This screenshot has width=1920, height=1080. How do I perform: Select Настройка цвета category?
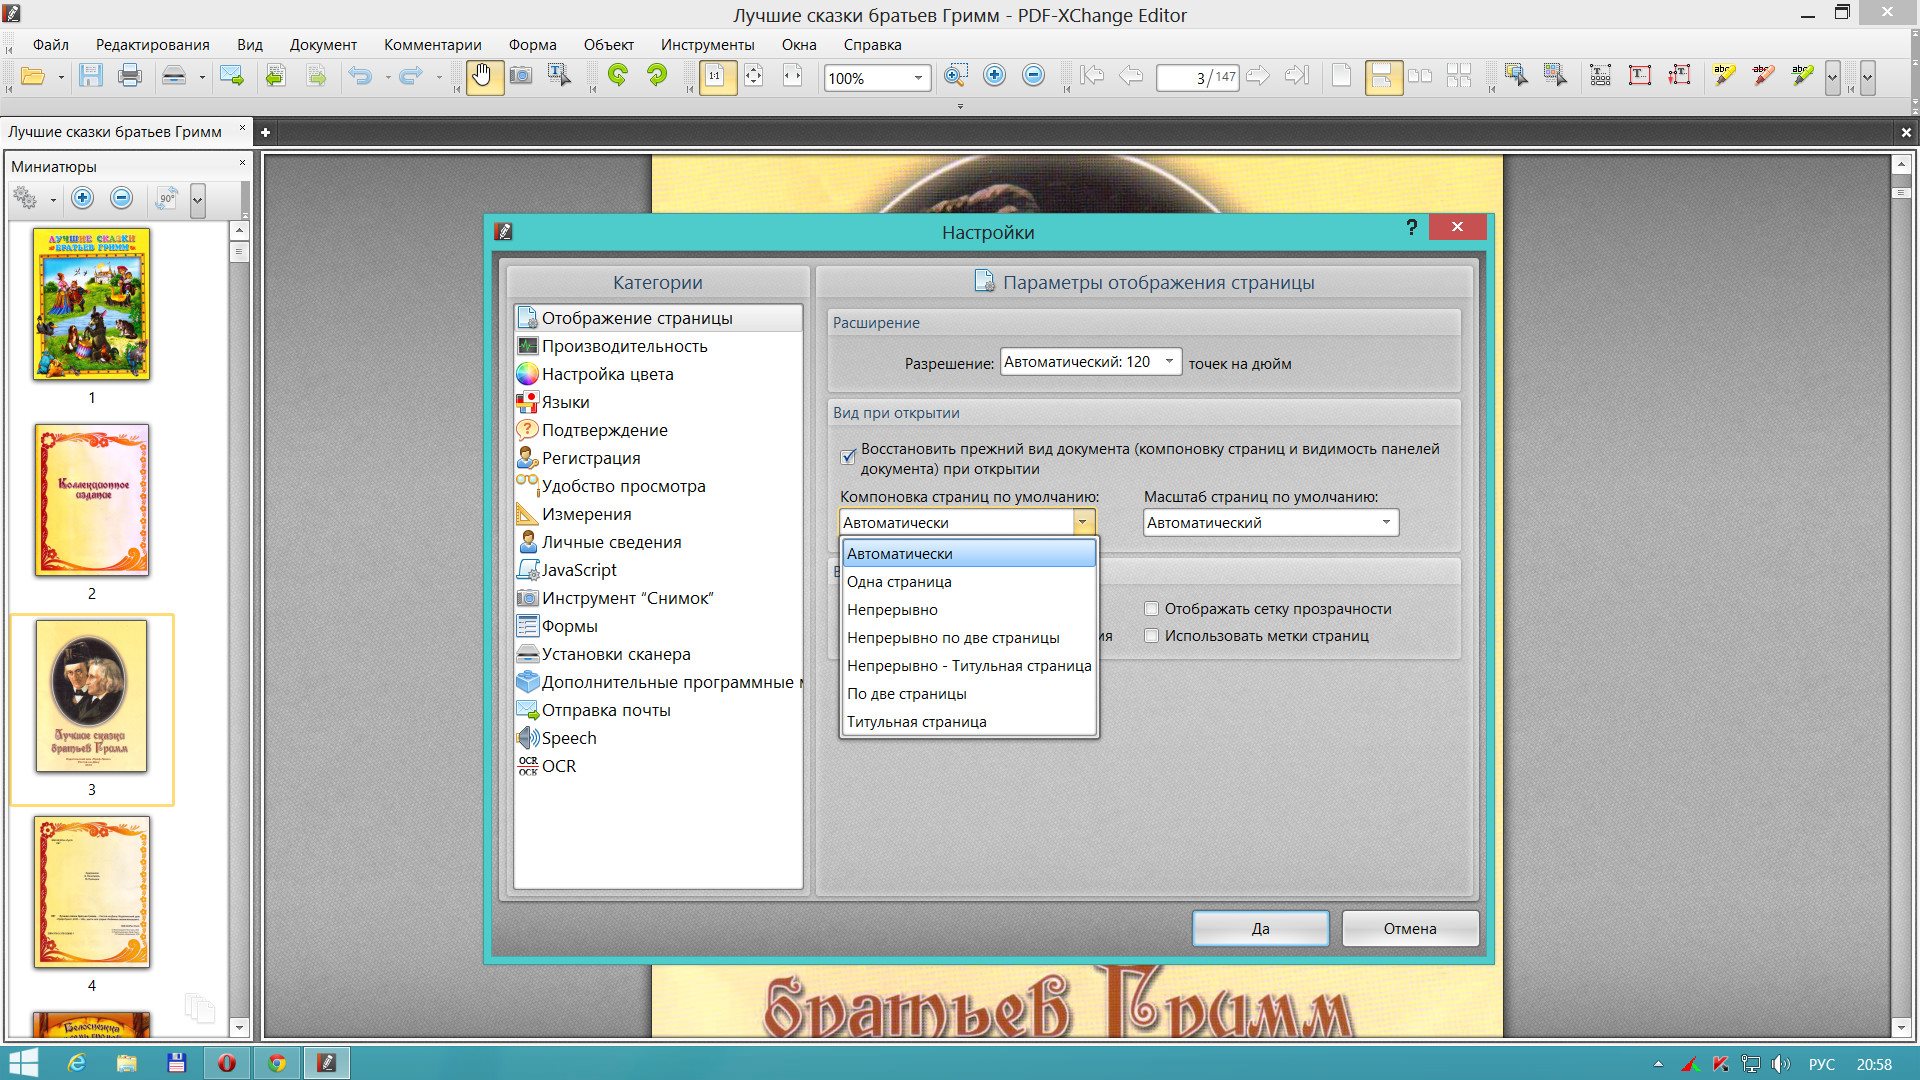click(658, 374)
